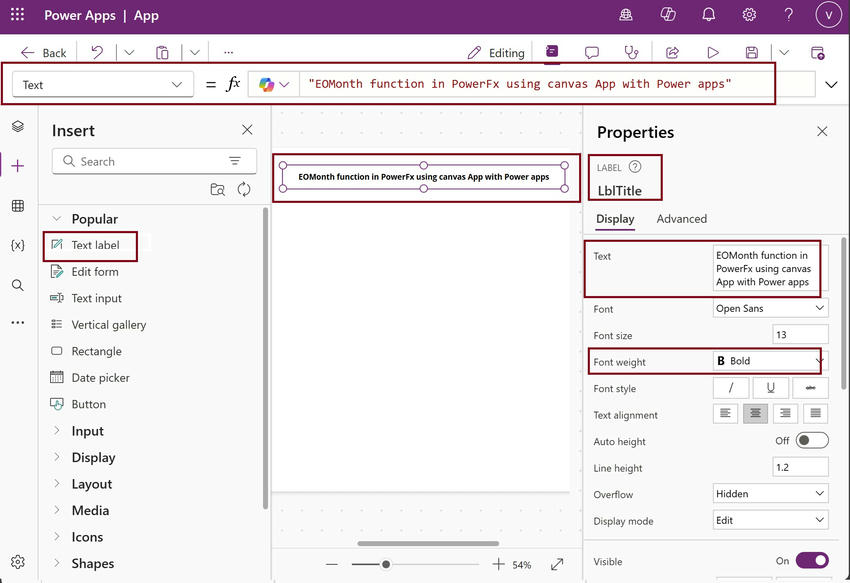Toggle the Visible switch

(x=812, y=560)
